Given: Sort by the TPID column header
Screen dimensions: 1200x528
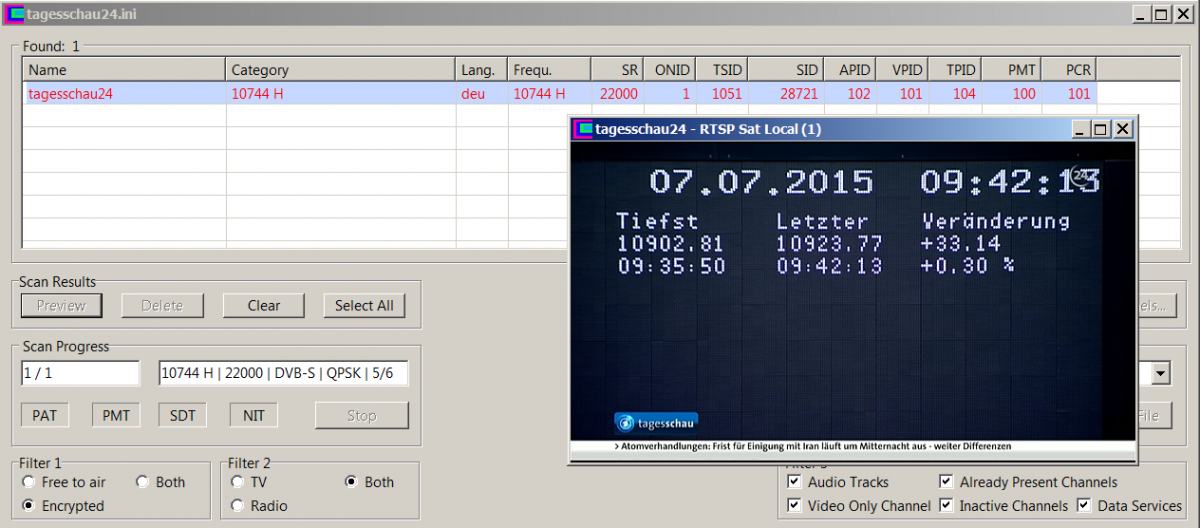Looking at the screenshot, I should click(955, 70).
